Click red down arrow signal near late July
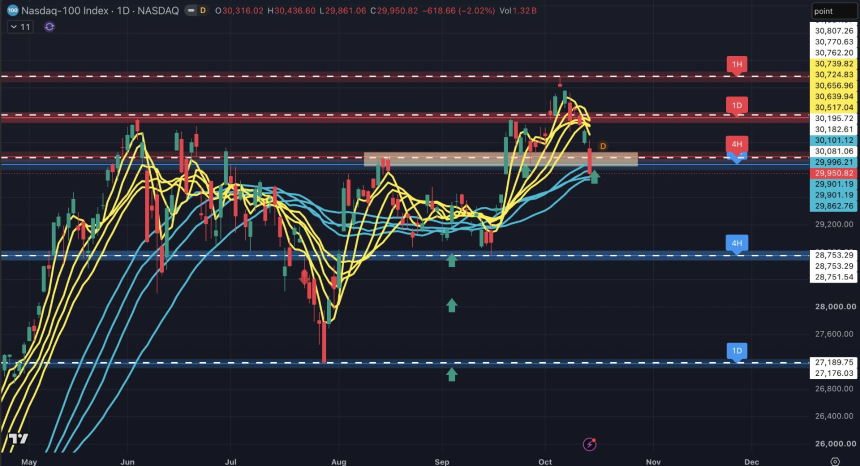 [304, 277]
